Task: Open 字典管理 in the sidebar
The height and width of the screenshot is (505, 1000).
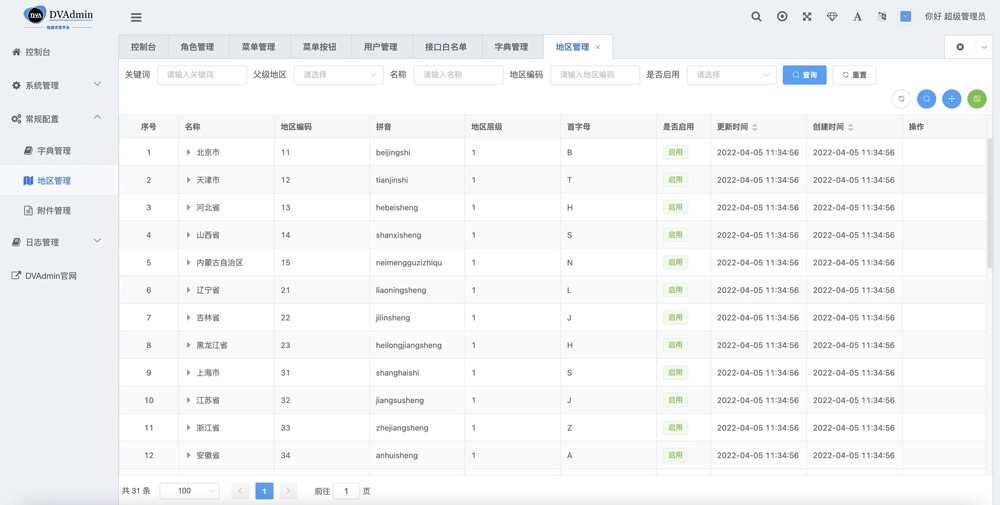Action: coord(53,151)
